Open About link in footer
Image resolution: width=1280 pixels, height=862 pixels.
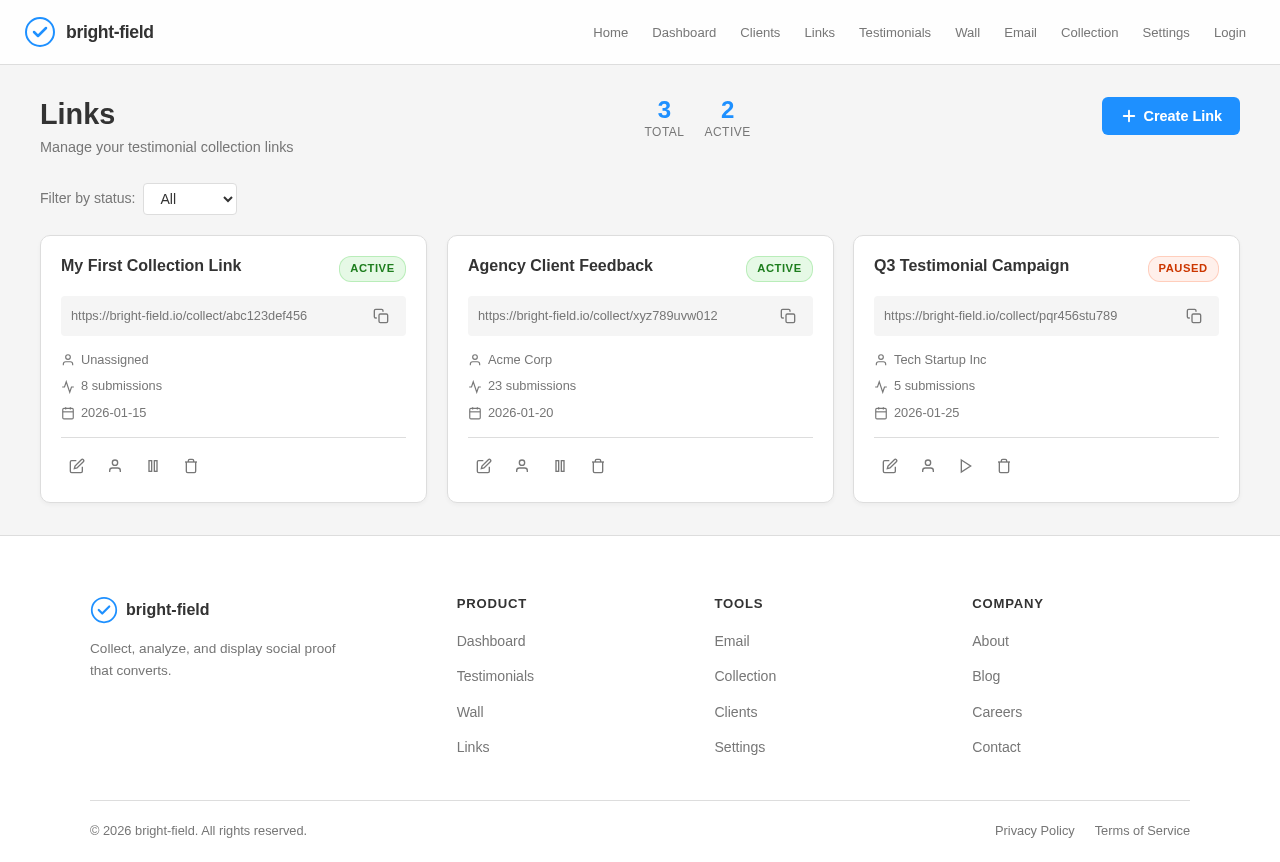coord(990,641)
